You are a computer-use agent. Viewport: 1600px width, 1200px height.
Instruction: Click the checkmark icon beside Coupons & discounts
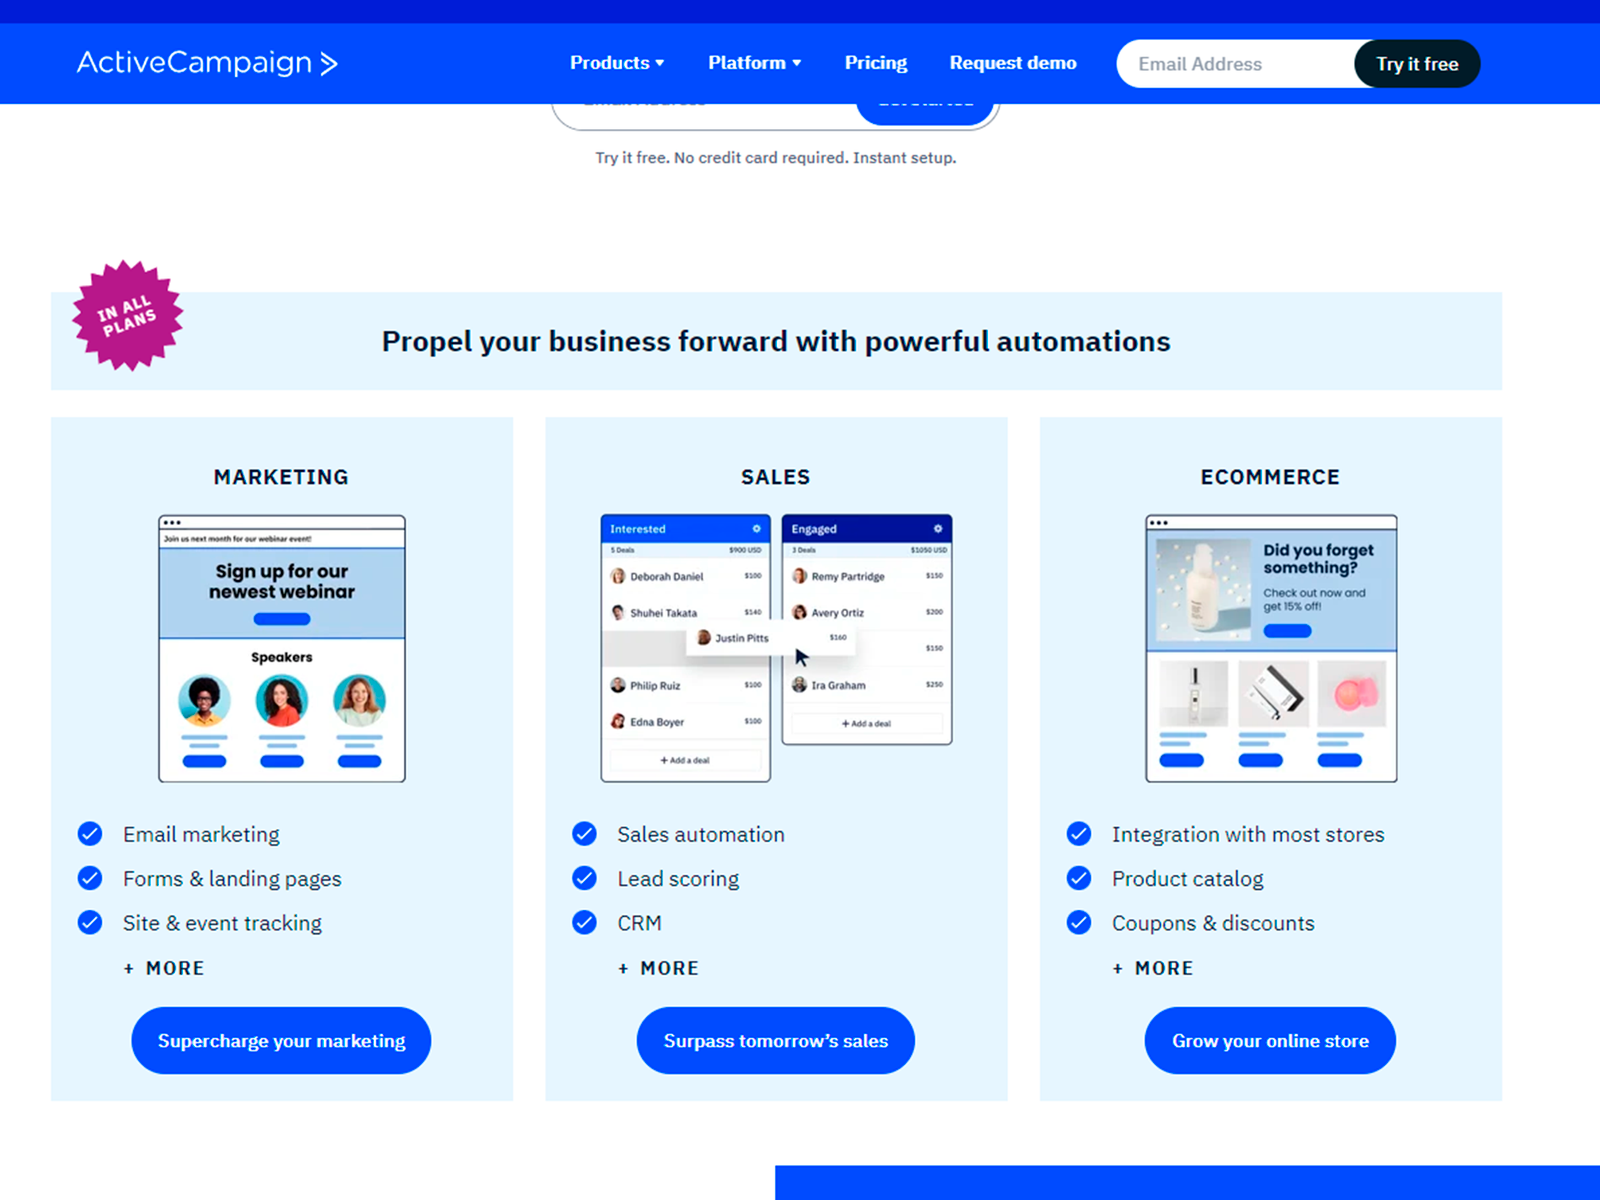coord(1079,922)
